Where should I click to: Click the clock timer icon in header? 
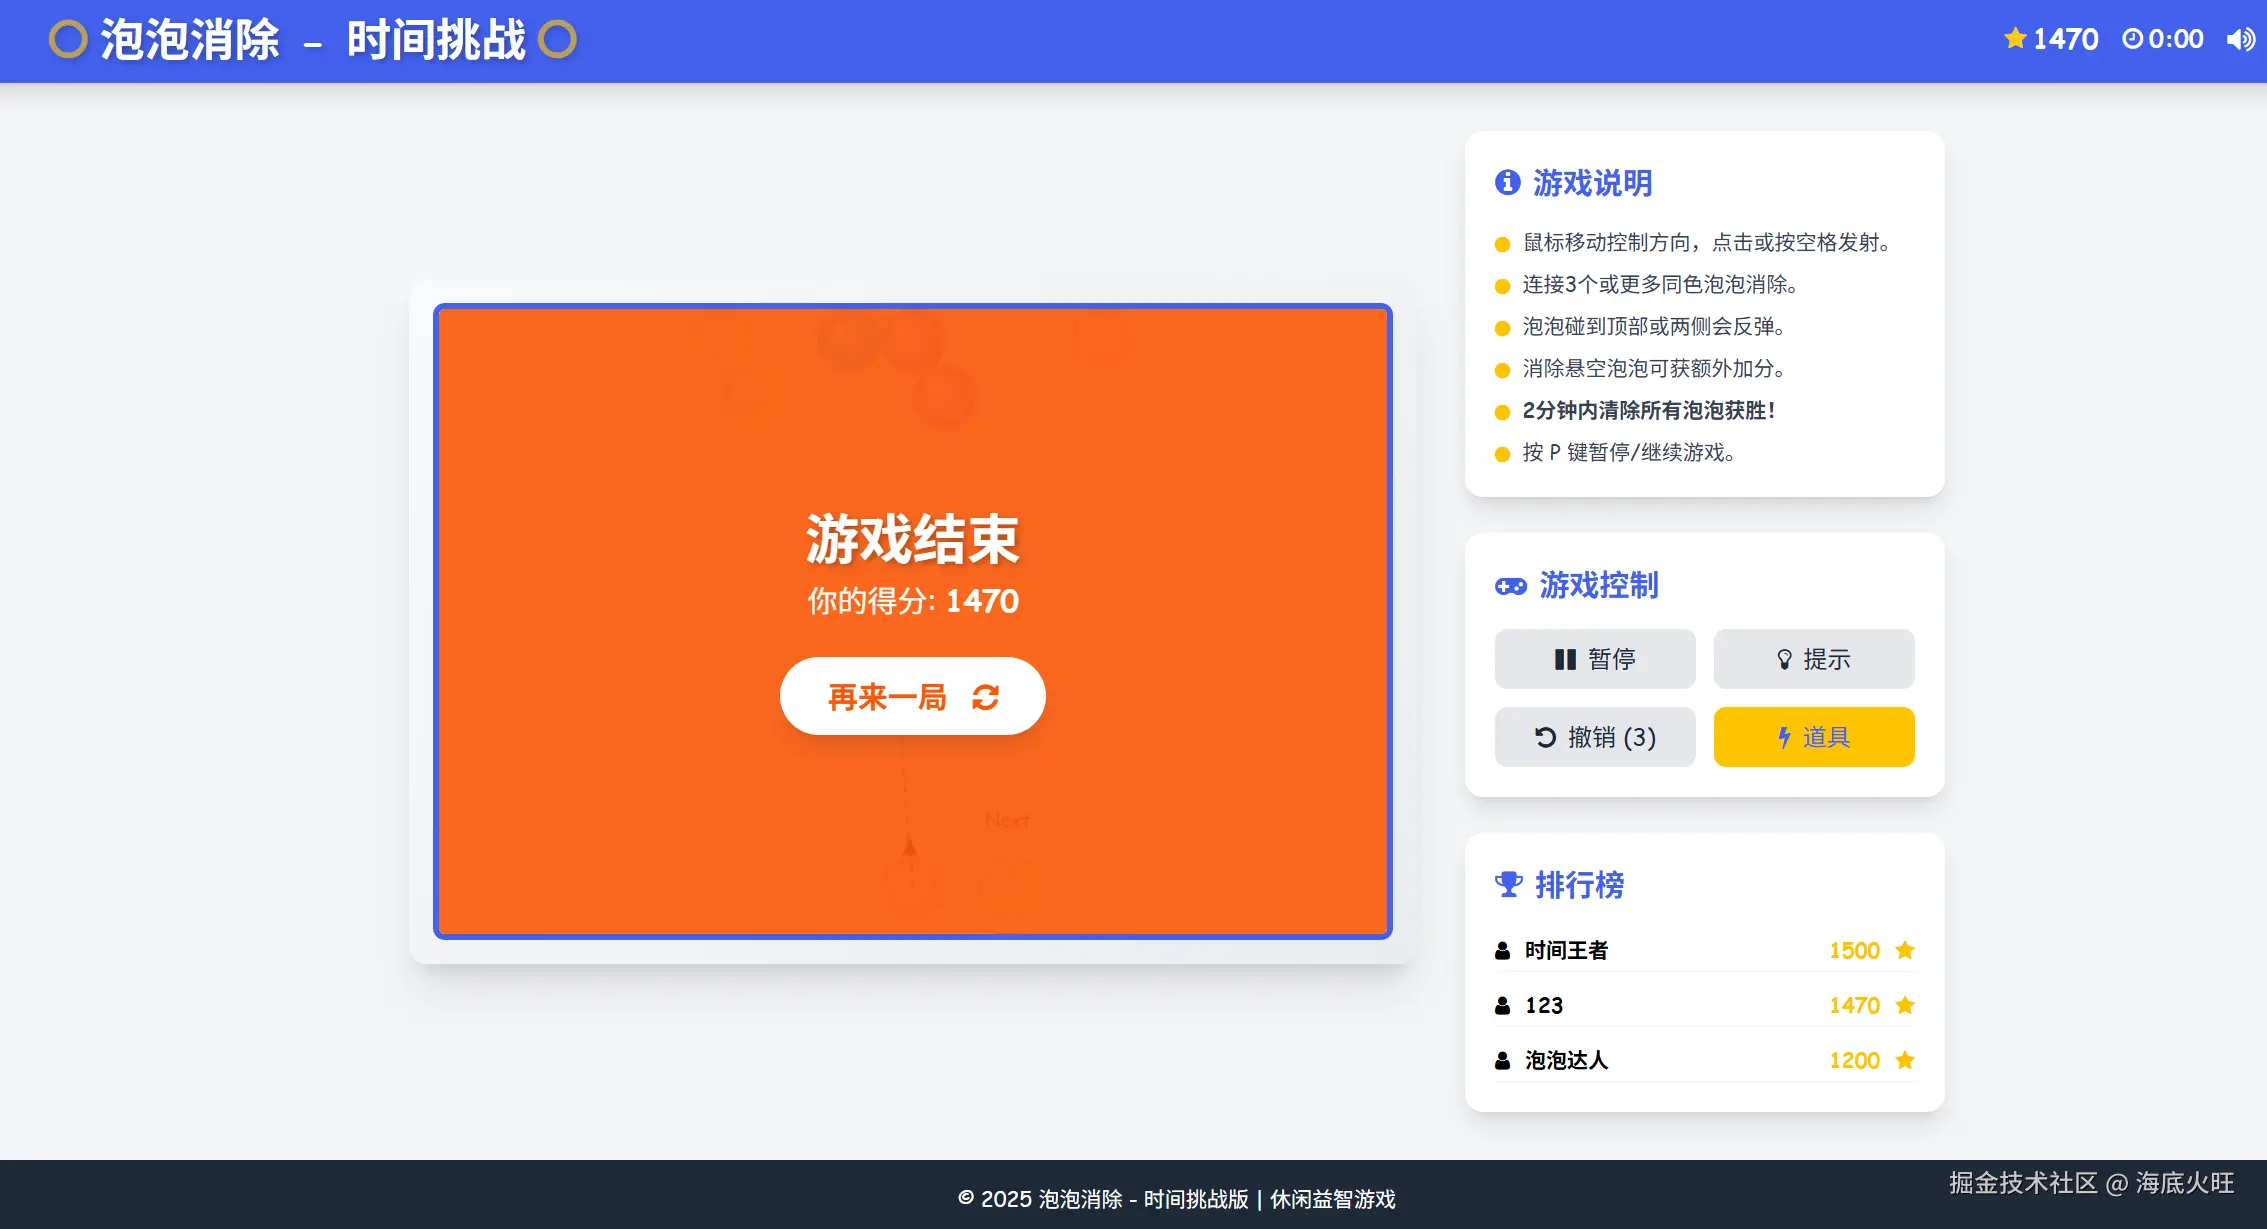pos(2132,39)
